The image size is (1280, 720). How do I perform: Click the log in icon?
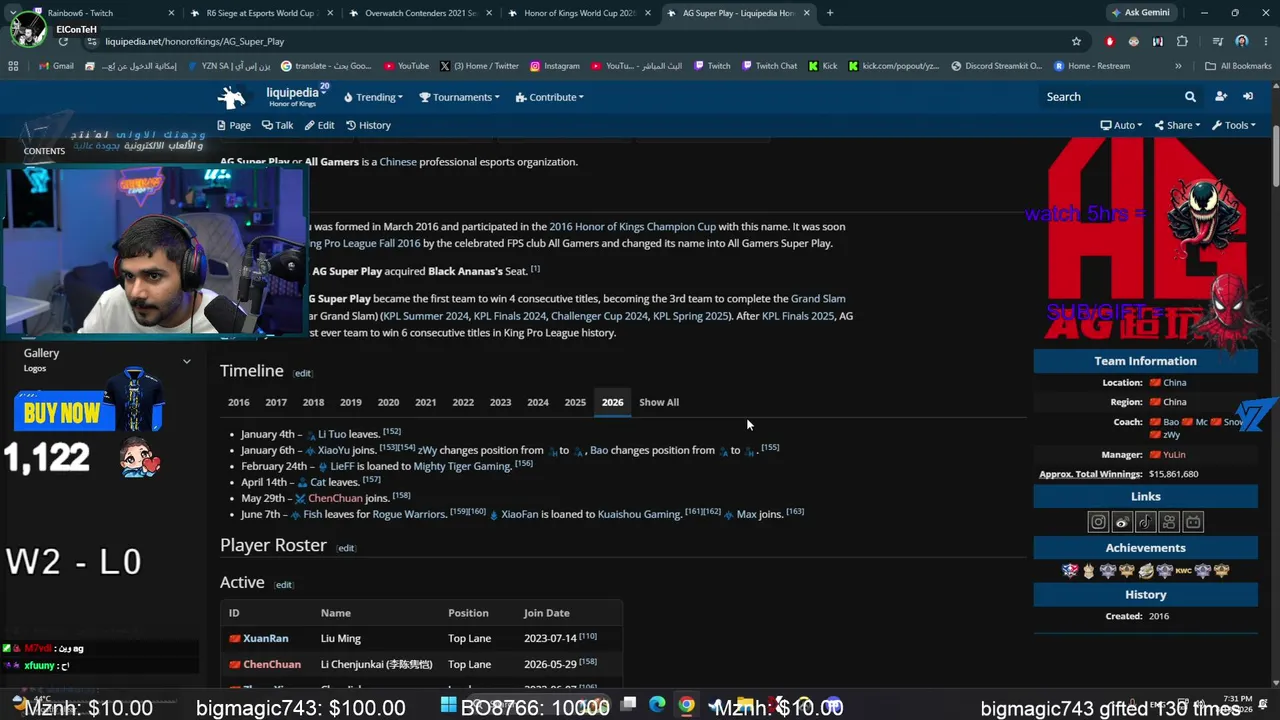point(1248,97)
